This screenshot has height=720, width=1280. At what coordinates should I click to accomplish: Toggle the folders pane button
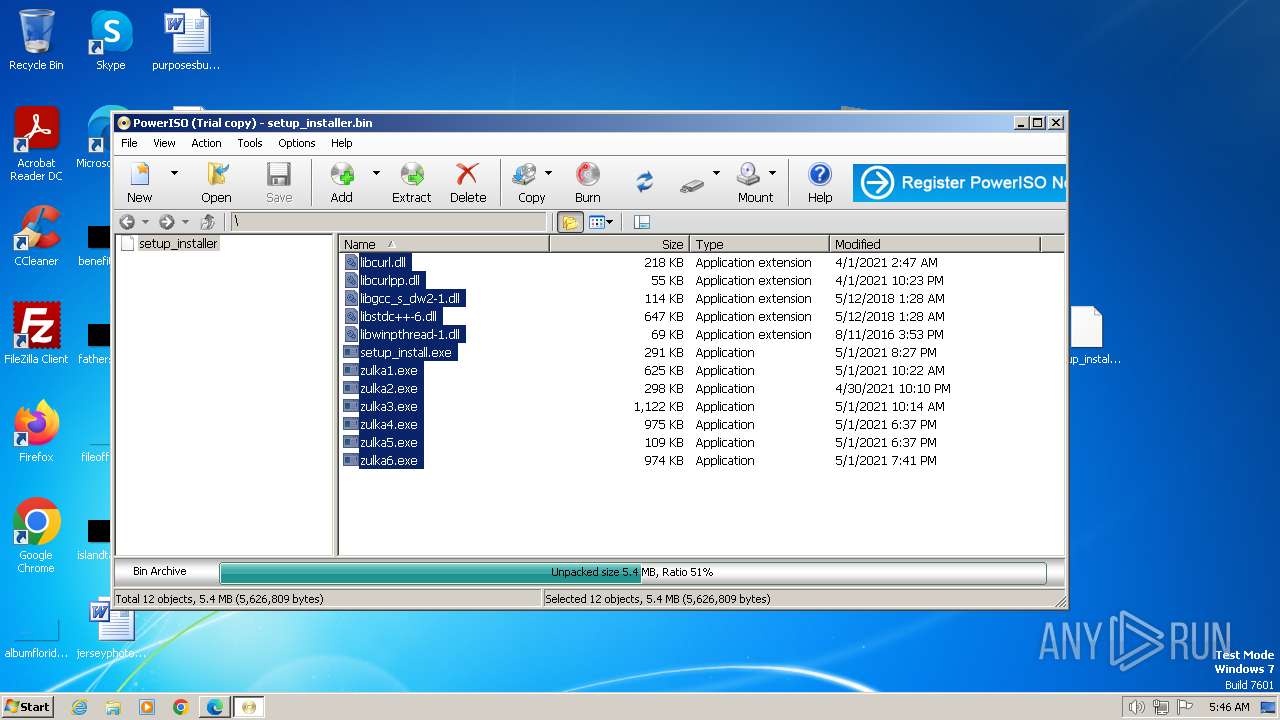point(570,222)
